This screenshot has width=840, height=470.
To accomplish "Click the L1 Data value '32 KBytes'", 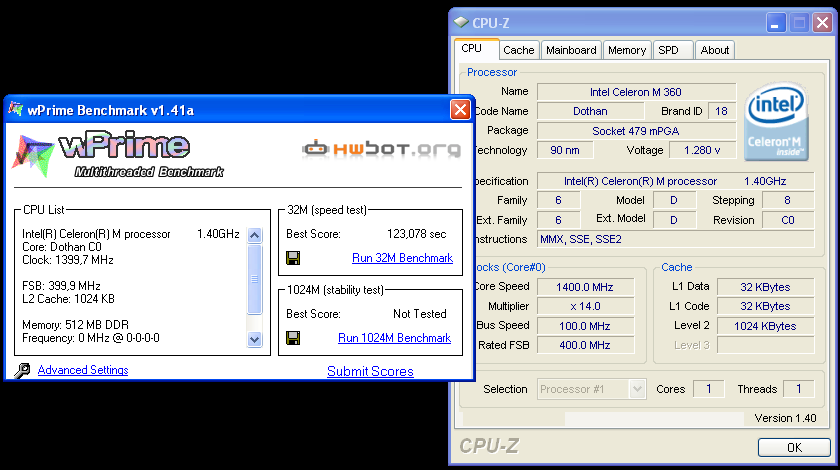I will click(766, 287).
